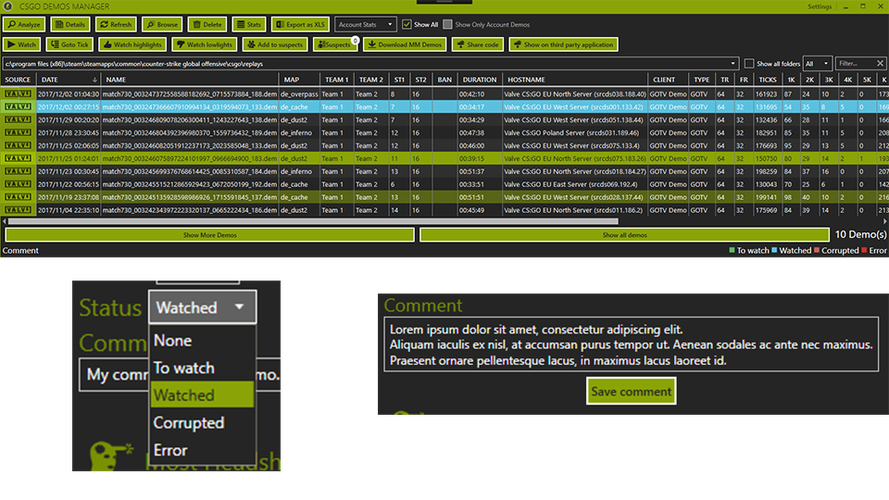Clear the filter with the X

[880, 63]
